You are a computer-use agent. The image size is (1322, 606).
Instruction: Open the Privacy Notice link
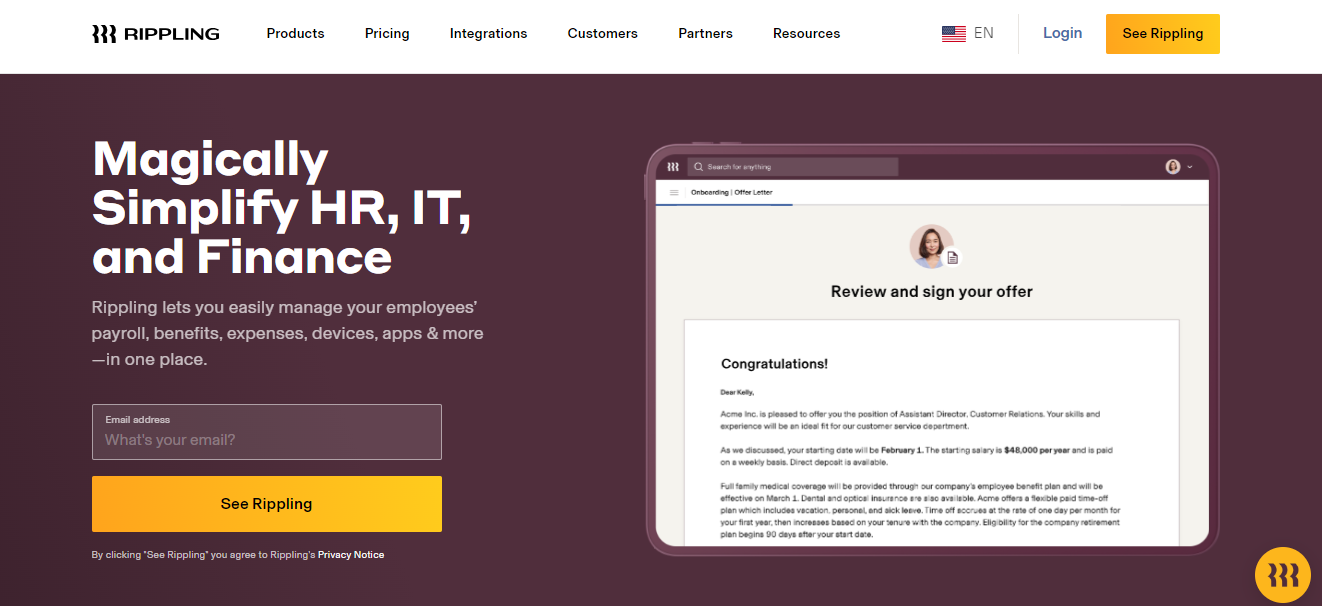pyautogui.click(x=351, y=555)
